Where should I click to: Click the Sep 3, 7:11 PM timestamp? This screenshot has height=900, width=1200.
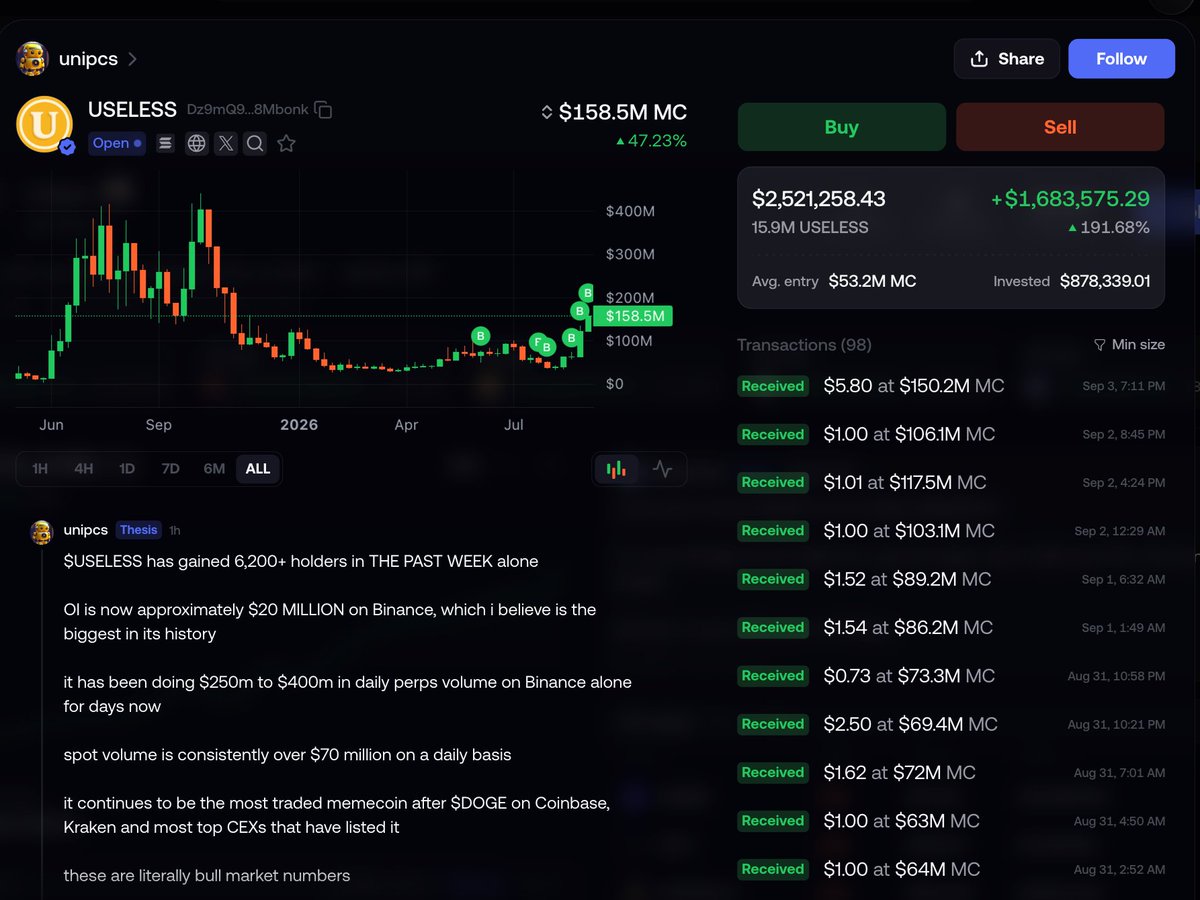(1123, 386)
